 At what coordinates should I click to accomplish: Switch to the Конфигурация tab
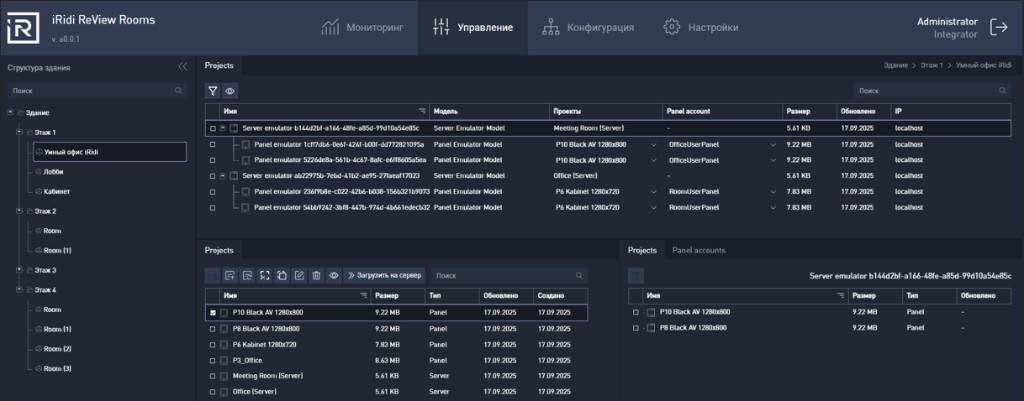point(588,27)
